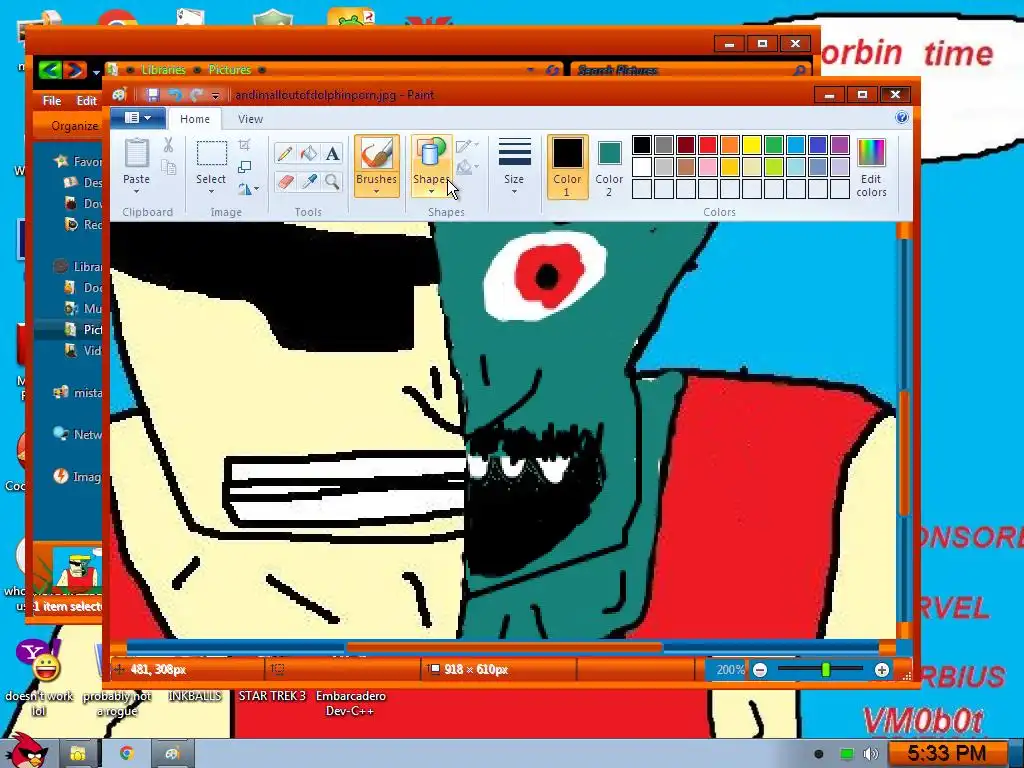
Task: Click the file explorer taskbar icon
Action: [x=78, y=754]
